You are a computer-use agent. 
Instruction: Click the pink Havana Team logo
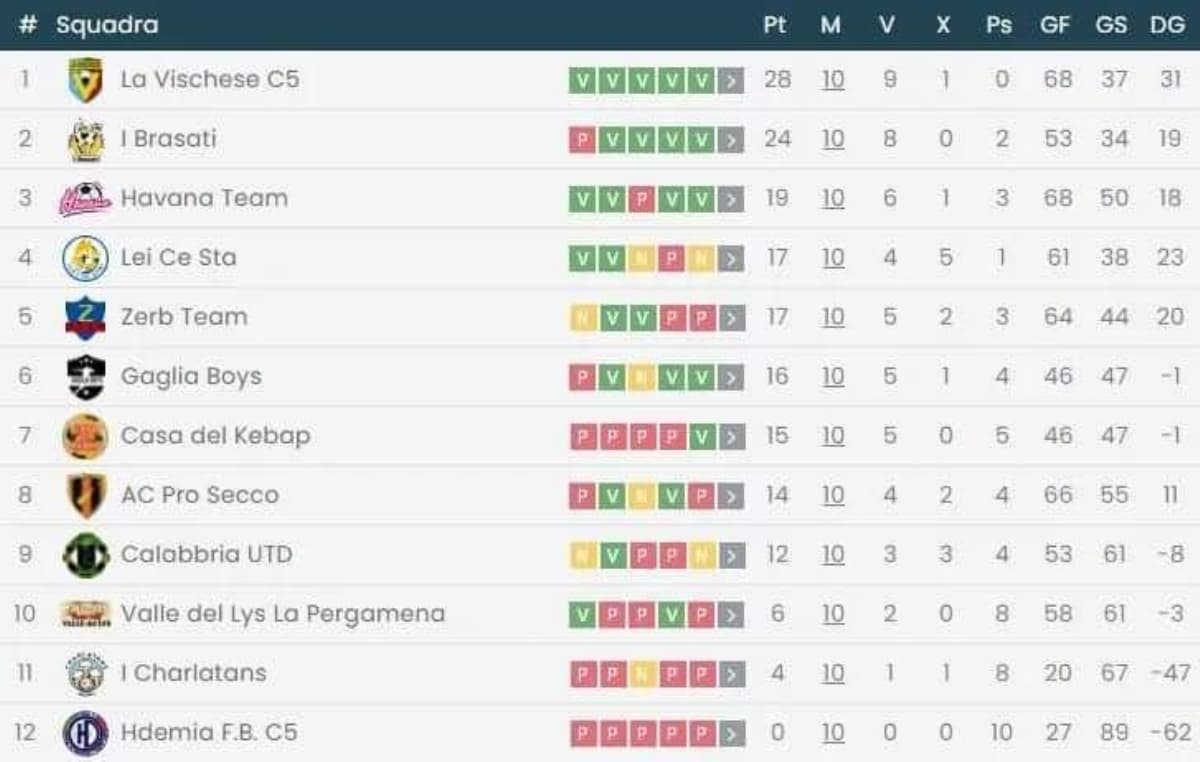pyautogui.click(x=85, y=199)
